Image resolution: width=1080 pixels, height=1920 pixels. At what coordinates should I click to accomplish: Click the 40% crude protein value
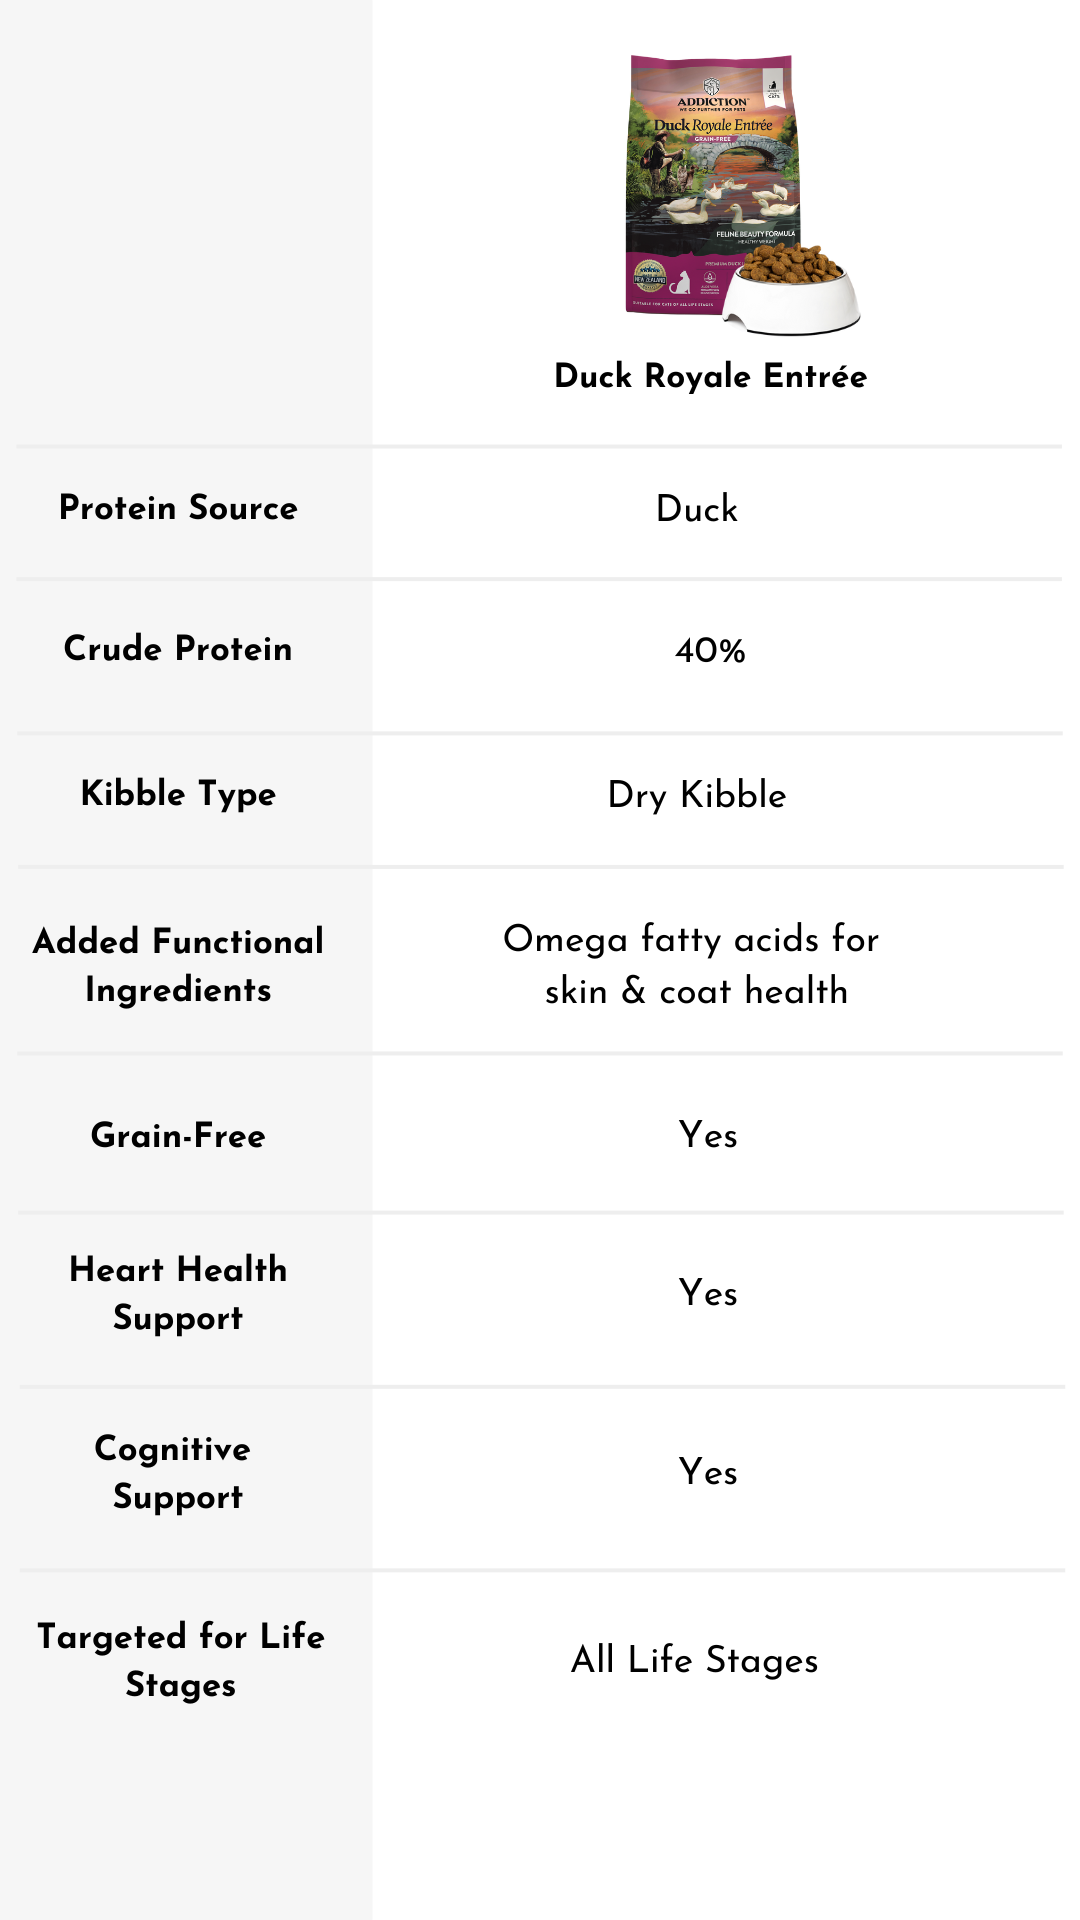710,651
